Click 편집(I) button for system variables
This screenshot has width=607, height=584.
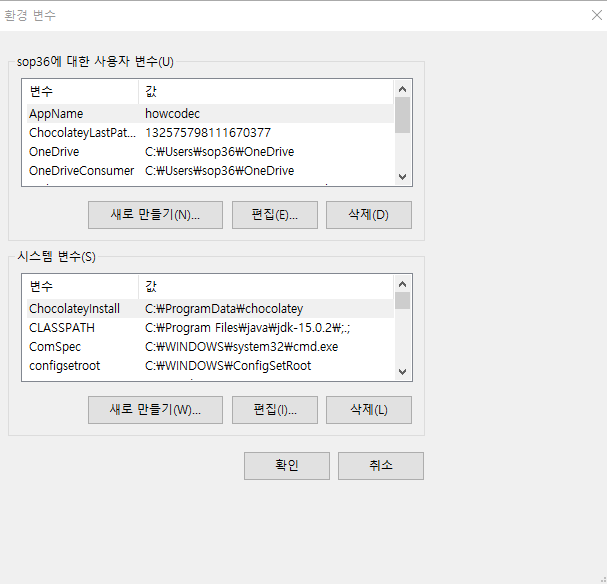point(275,410)
